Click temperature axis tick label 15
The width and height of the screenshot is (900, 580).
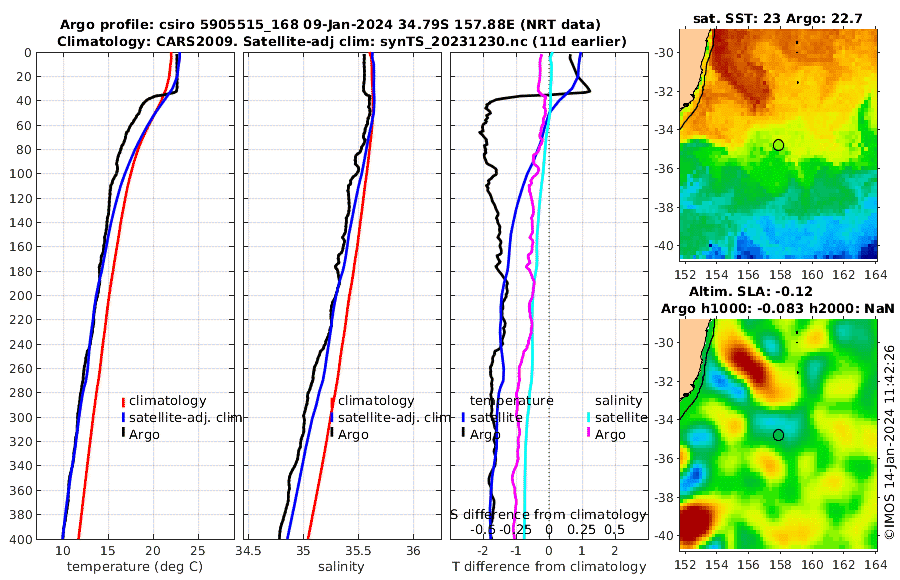107,551
